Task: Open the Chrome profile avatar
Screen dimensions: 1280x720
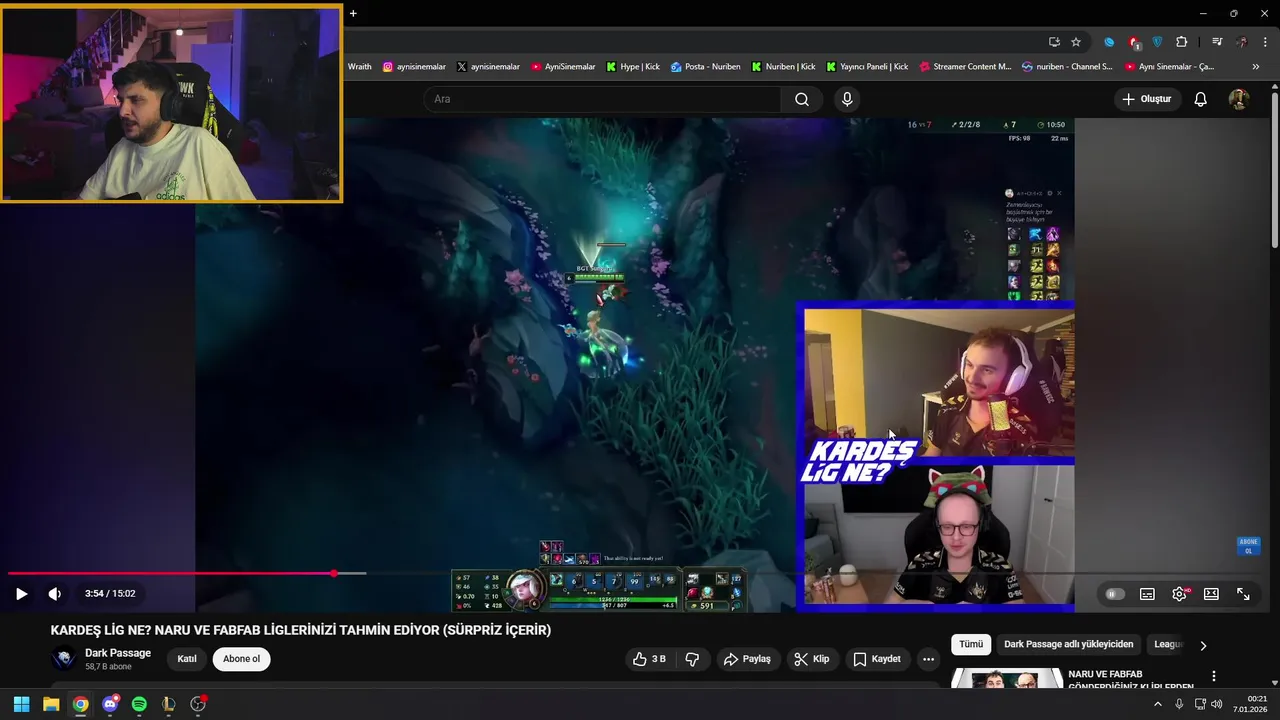Action: coord(1242,42)
